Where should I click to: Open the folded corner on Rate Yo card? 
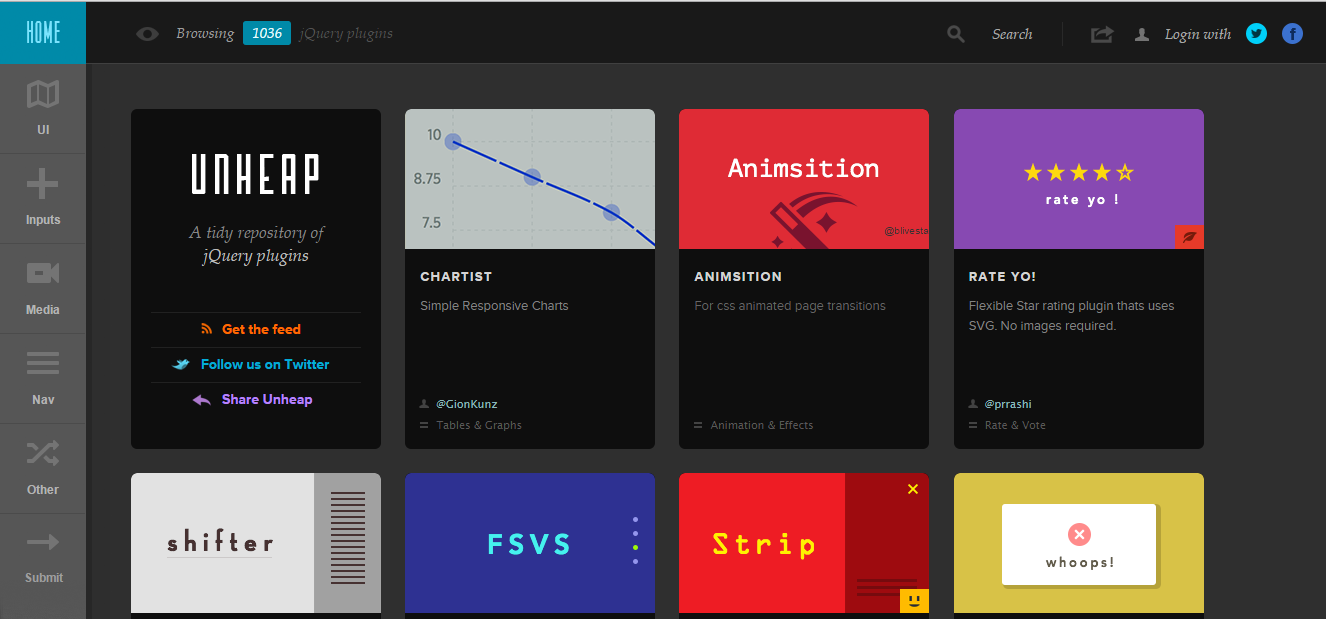tap(1188, 237)
